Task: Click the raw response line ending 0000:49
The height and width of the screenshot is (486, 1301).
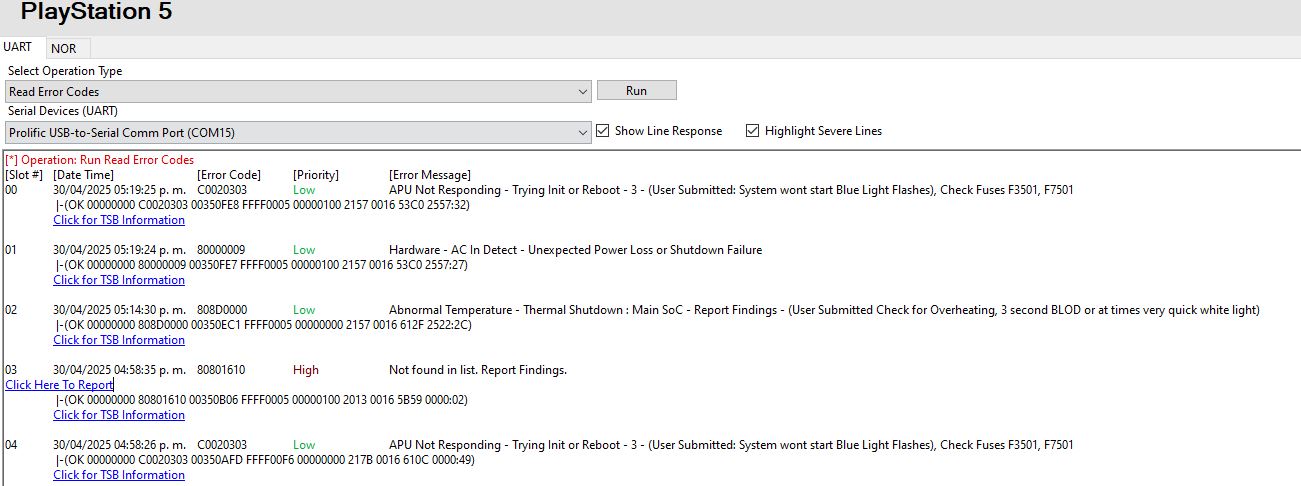Action: tap(265, 460)
